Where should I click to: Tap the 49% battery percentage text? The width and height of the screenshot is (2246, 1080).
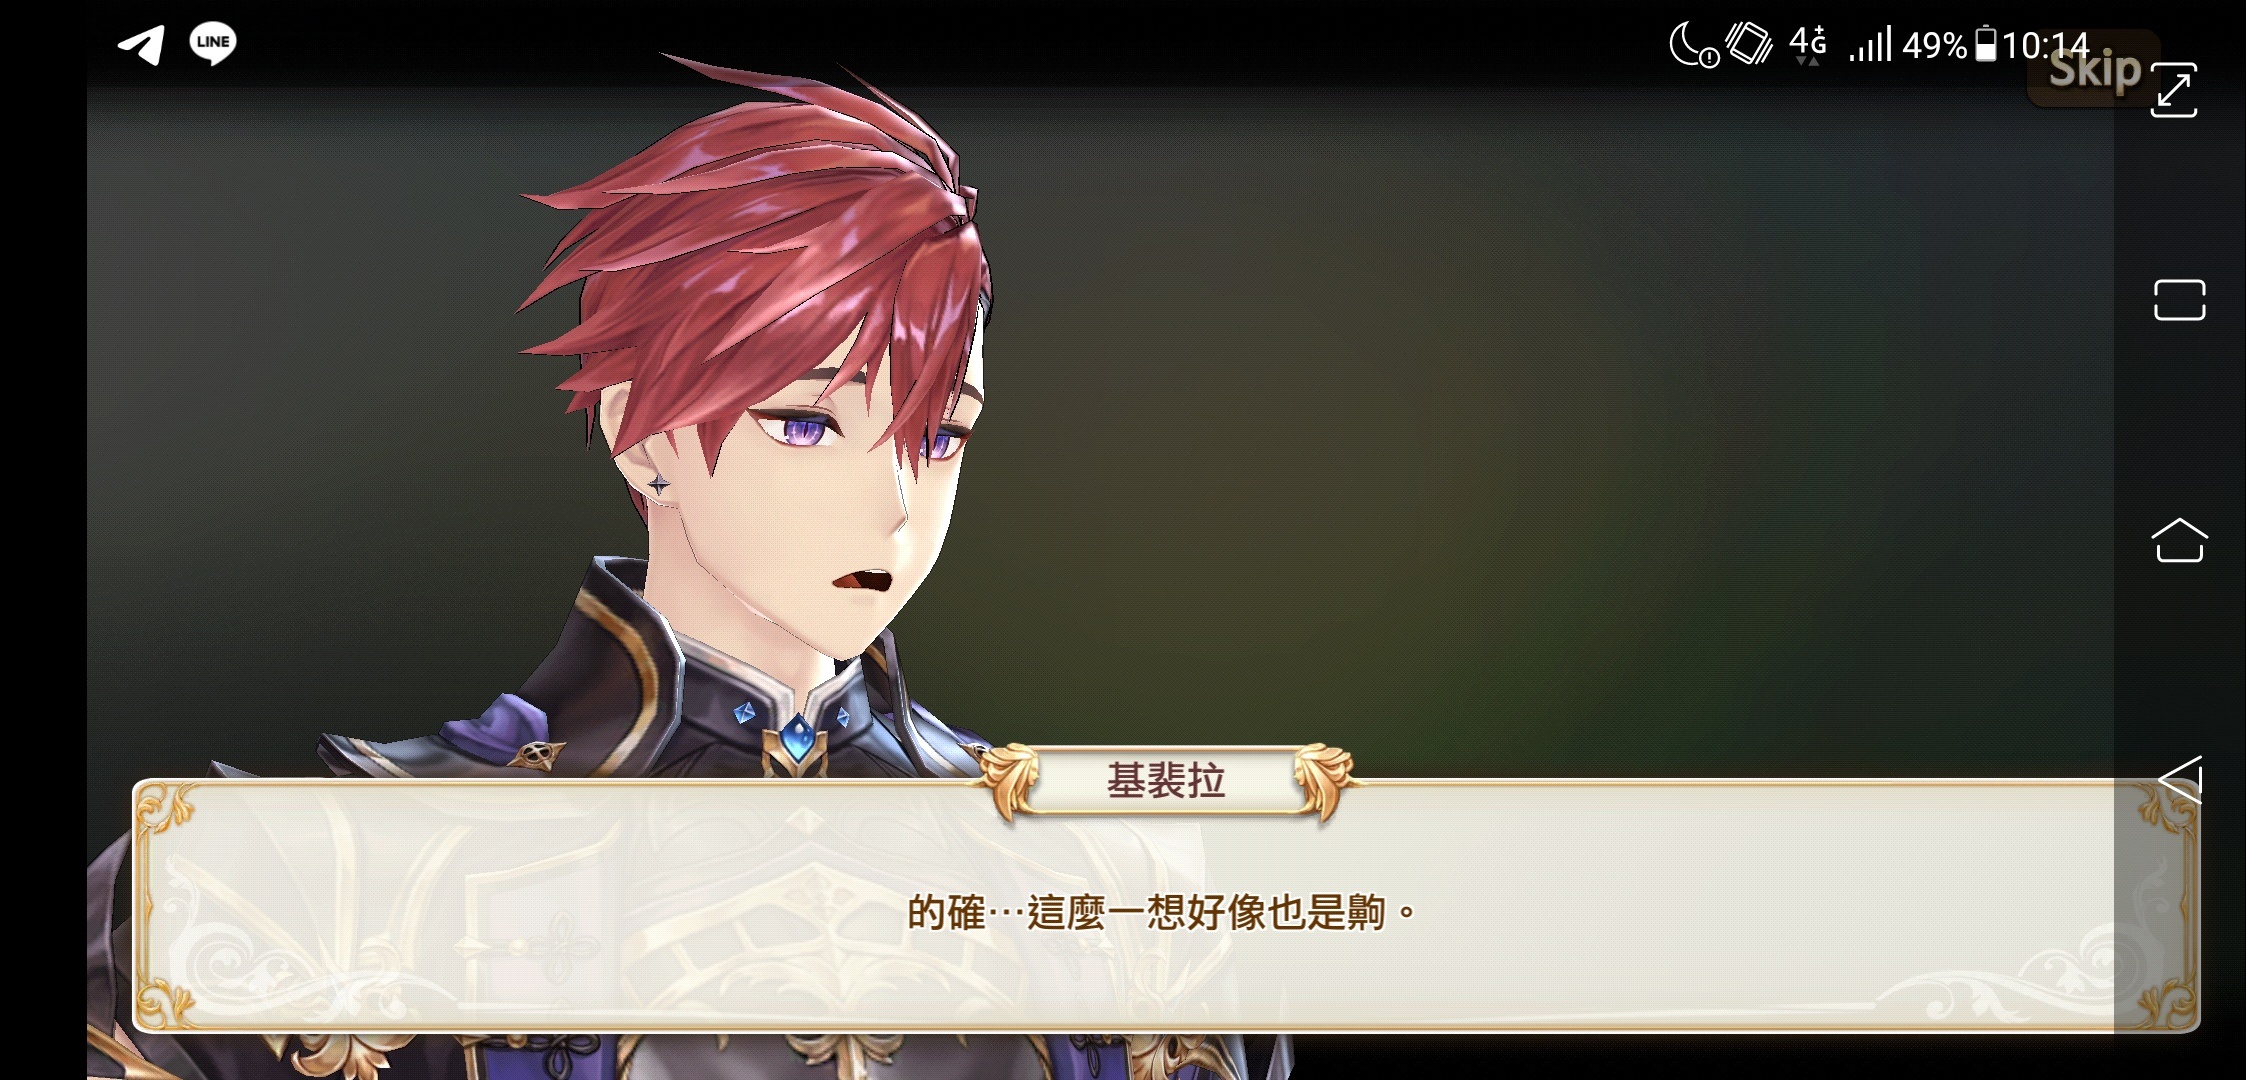[x=1935, y=45]
